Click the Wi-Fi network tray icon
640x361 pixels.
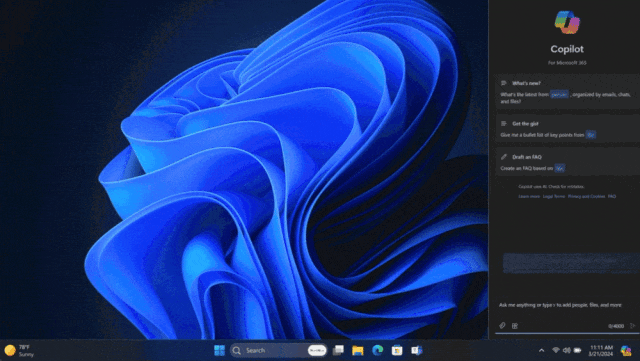pyautogui.click(x=556, y=350)
